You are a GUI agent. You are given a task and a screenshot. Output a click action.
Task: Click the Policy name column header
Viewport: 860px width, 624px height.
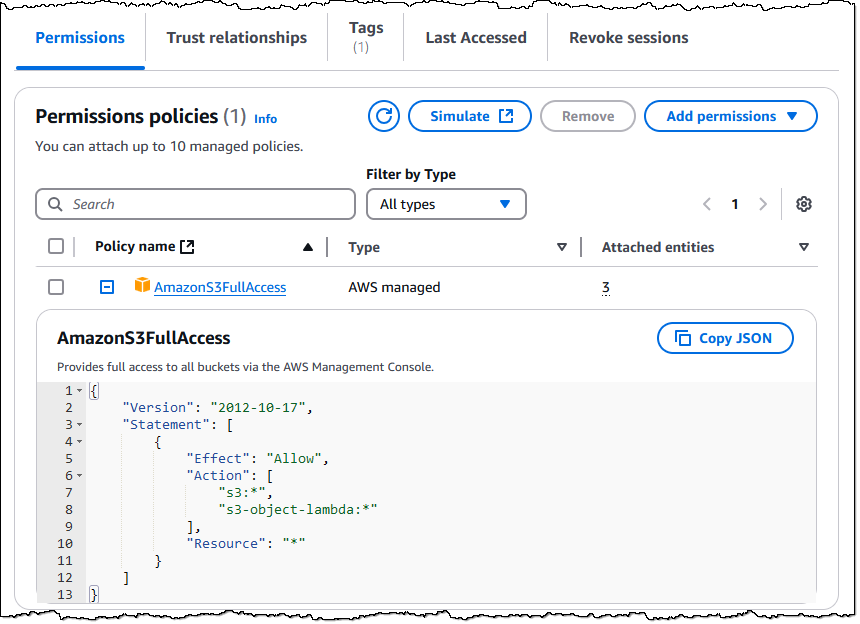coord(135,247)
